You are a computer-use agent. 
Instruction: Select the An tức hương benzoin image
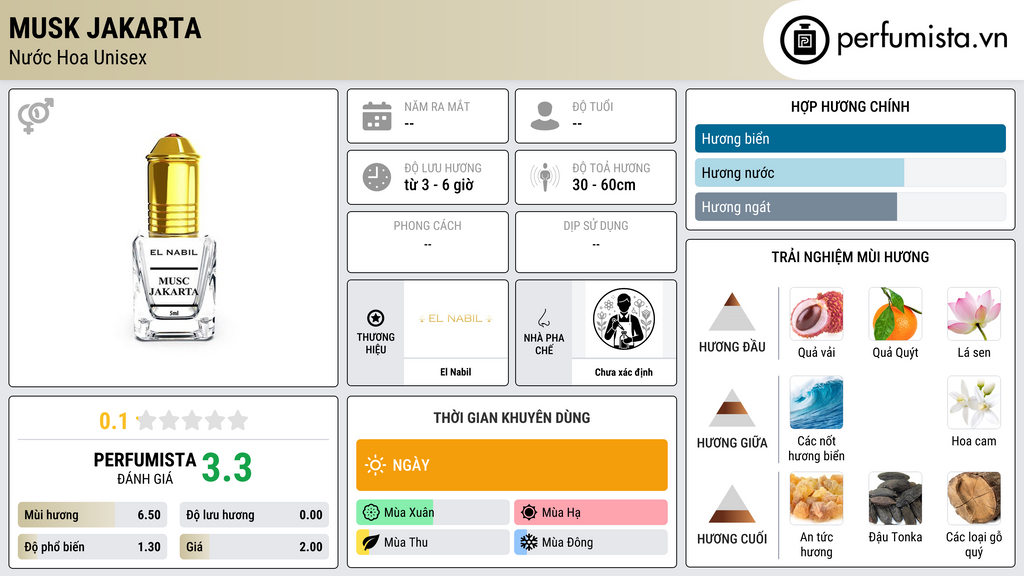pos(816,498)
